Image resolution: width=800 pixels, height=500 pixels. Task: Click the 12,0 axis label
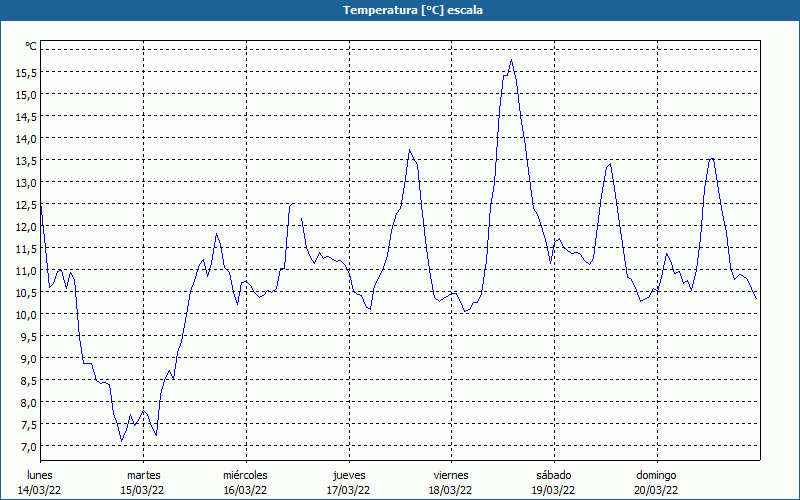click(26, 227)
